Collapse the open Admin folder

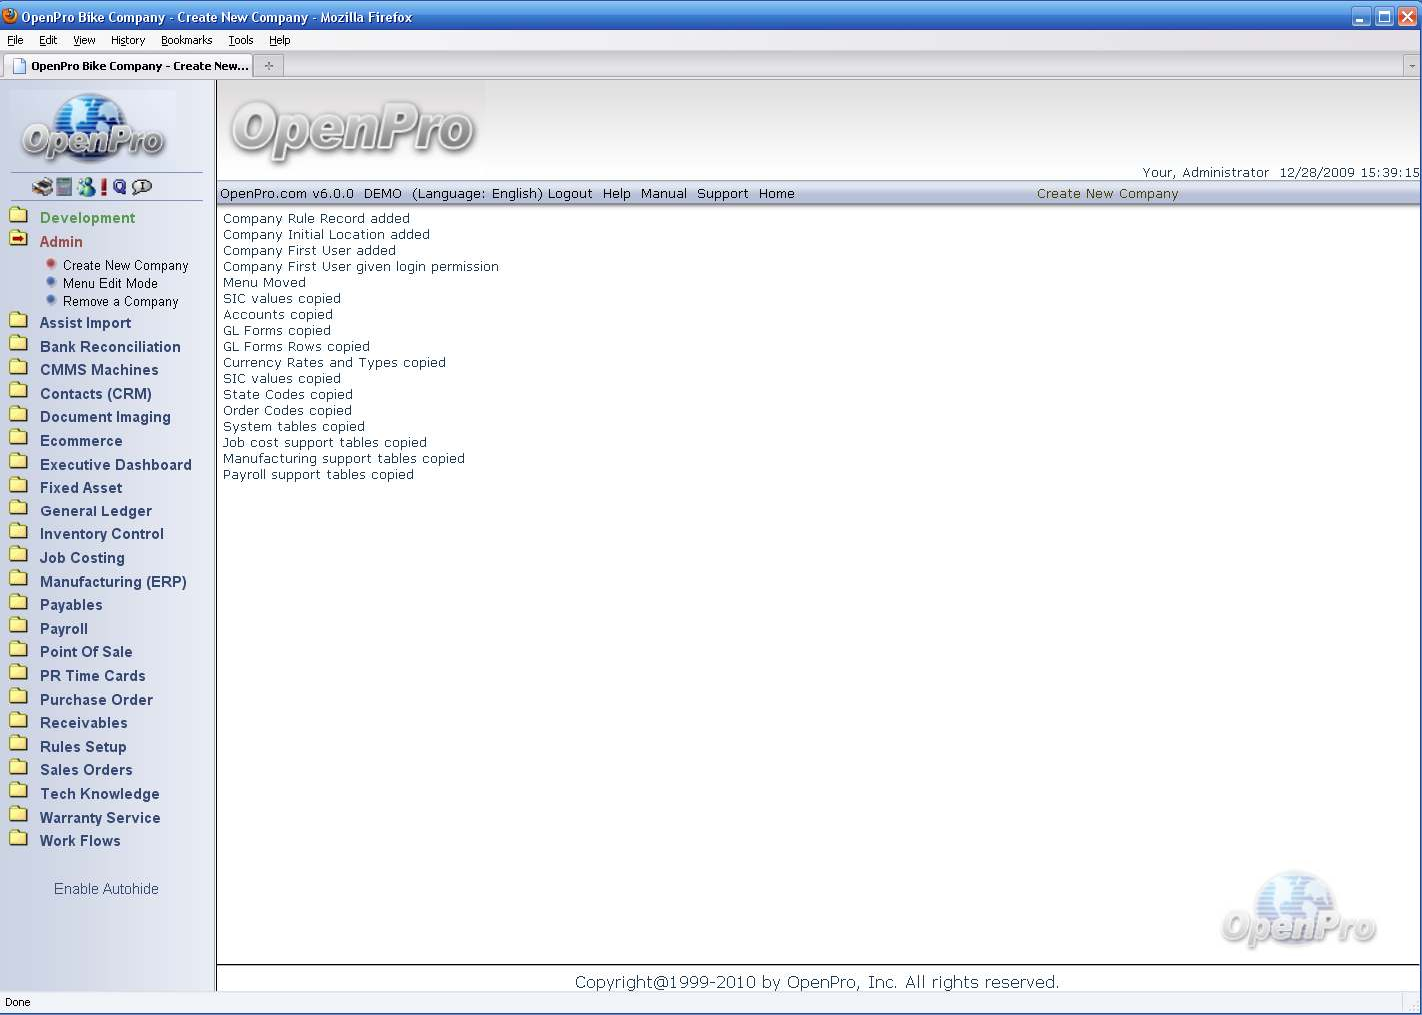pos(60,242)
